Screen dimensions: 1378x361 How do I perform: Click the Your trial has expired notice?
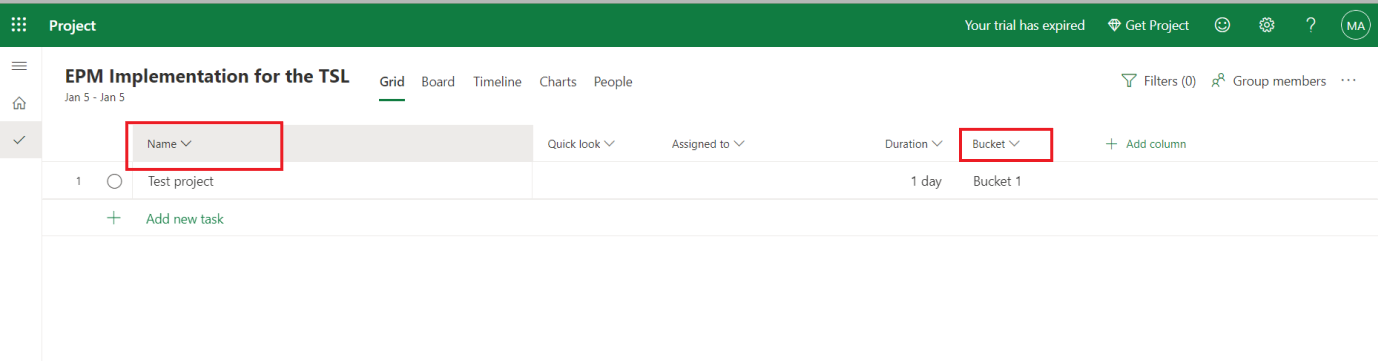1025,26
